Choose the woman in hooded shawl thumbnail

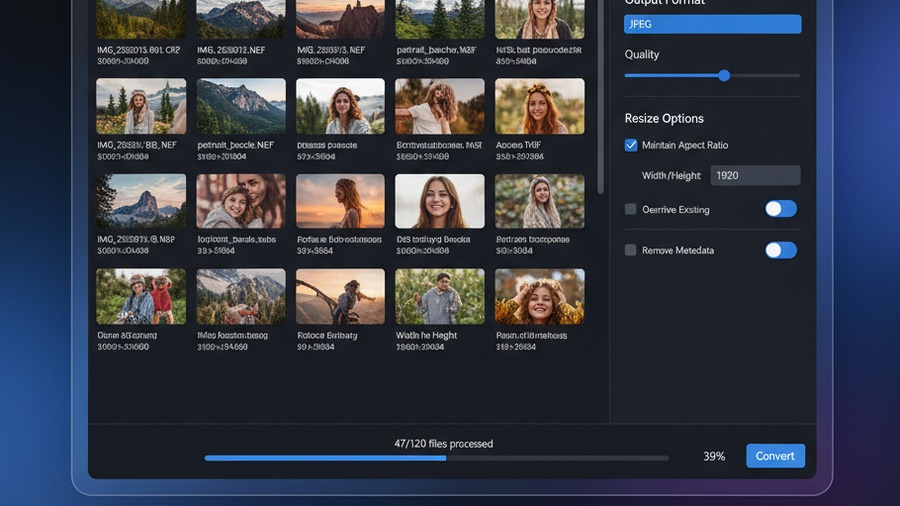point(540,201)
